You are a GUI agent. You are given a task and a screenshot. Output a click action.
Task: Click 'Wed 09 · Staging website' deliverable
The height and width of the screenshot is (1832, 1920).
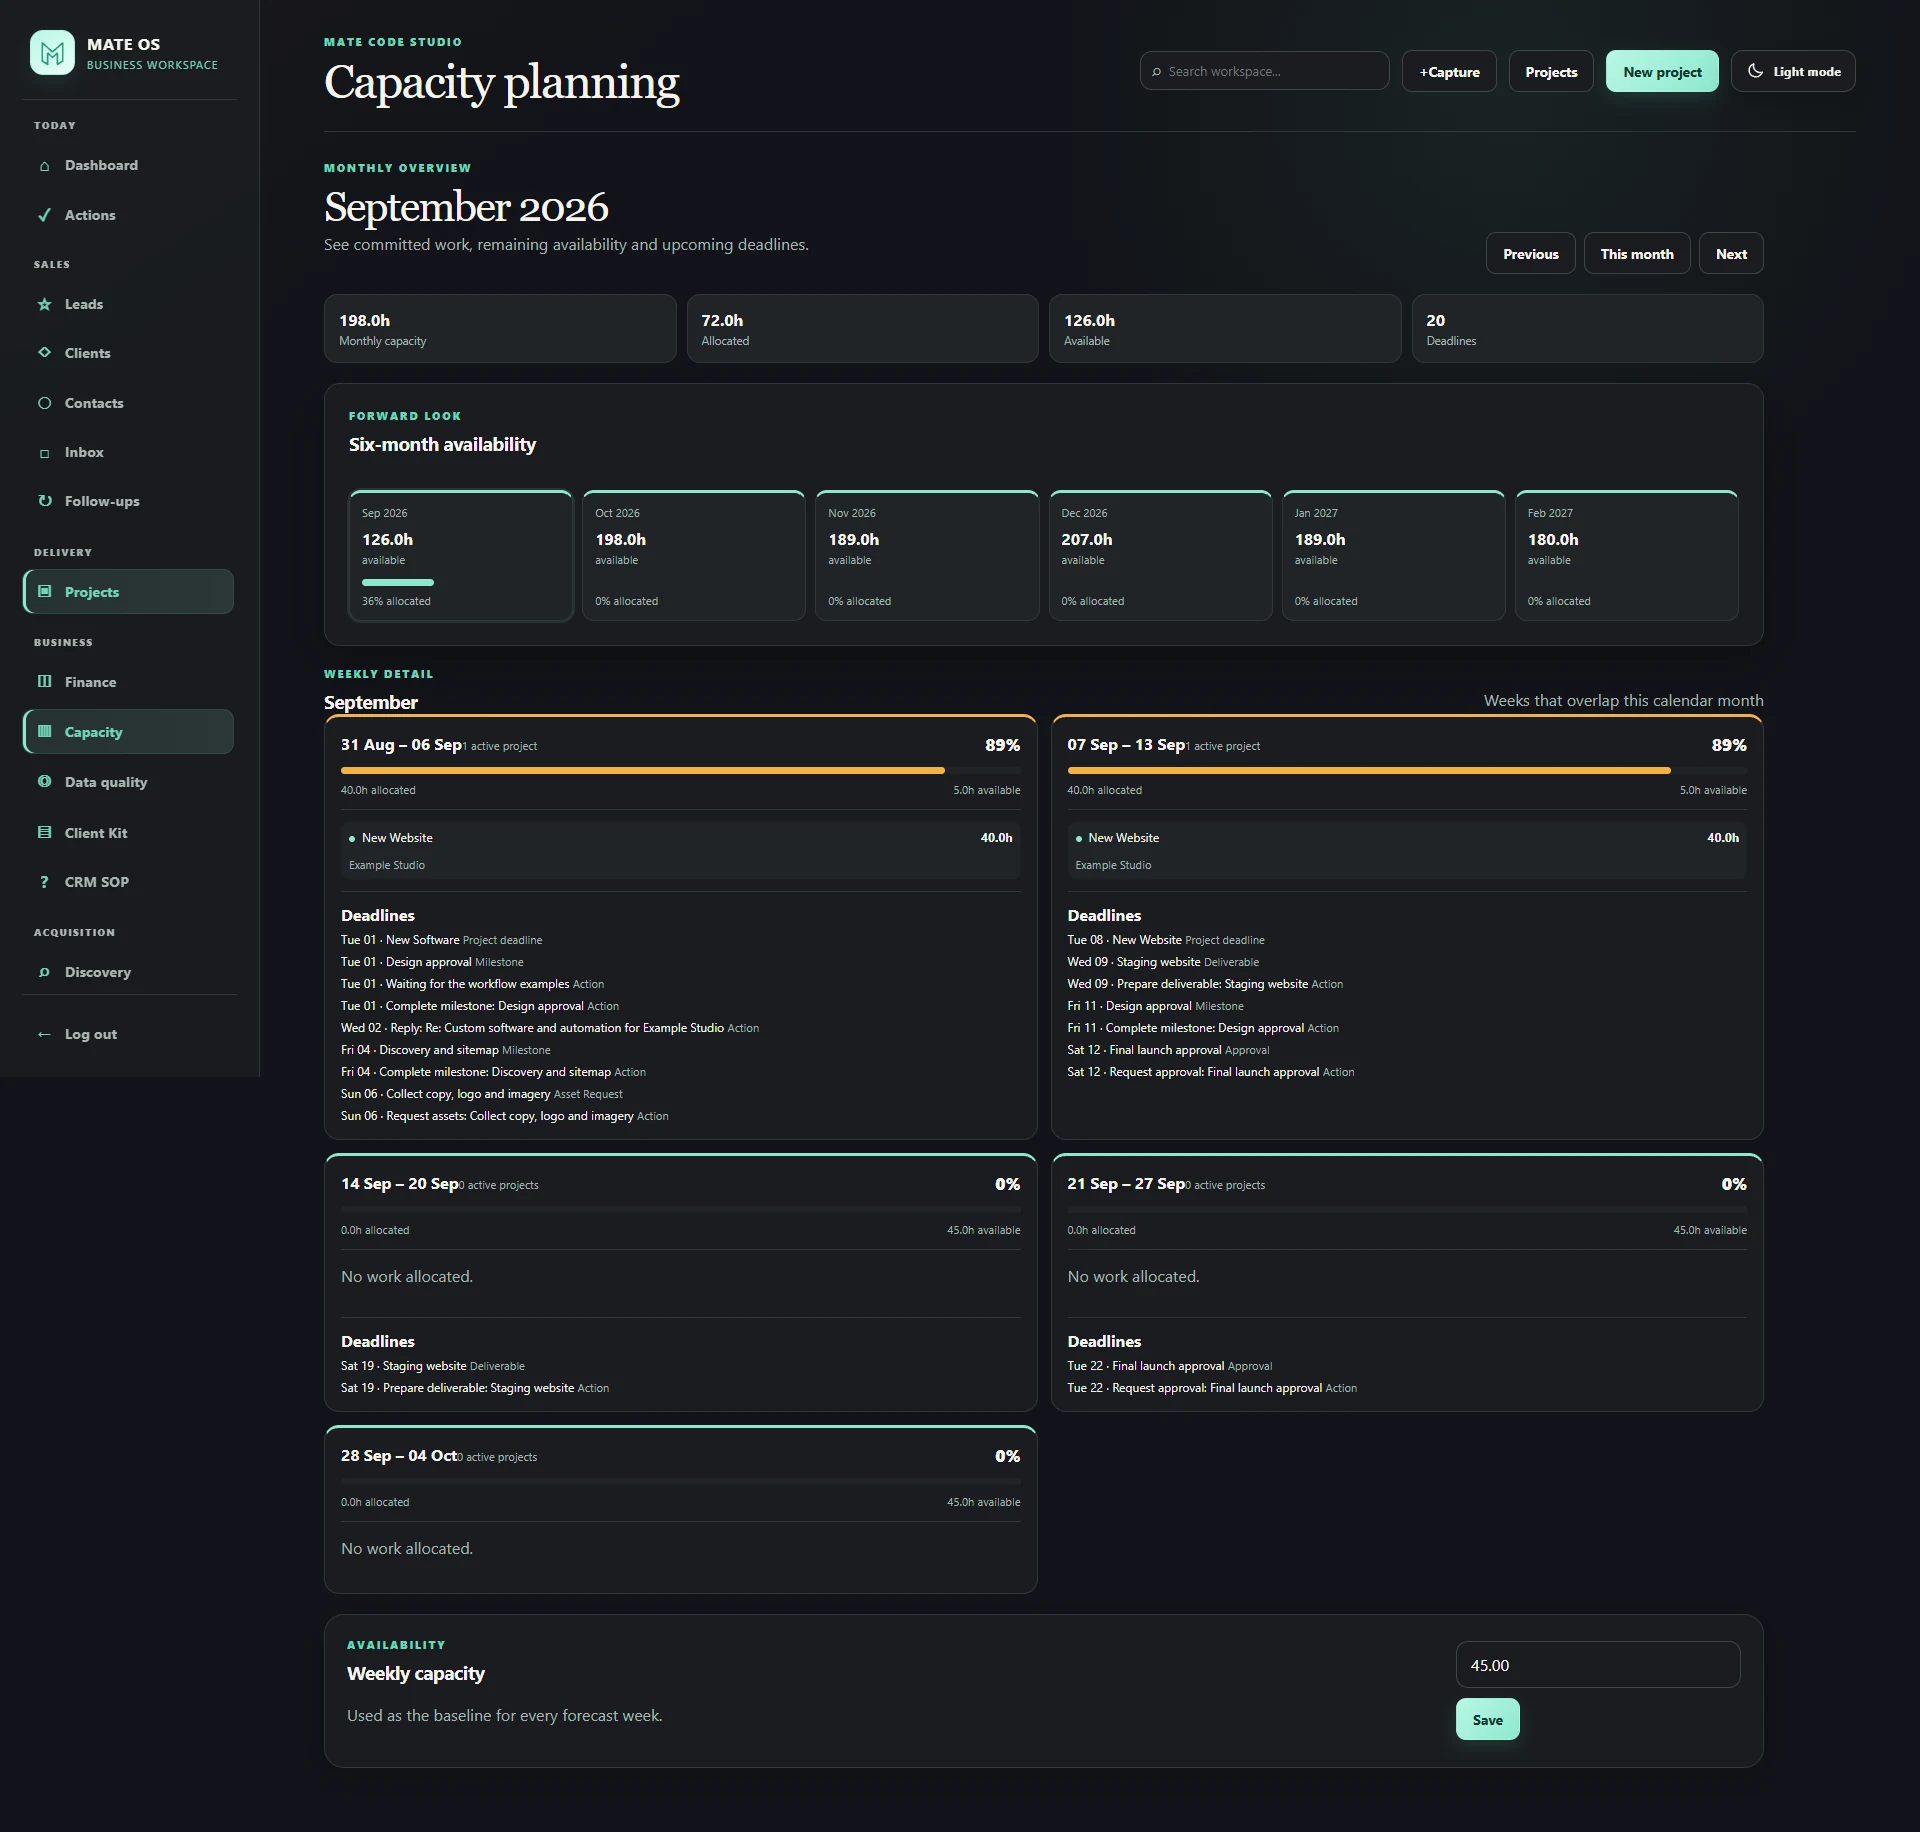pos(1163,962)
